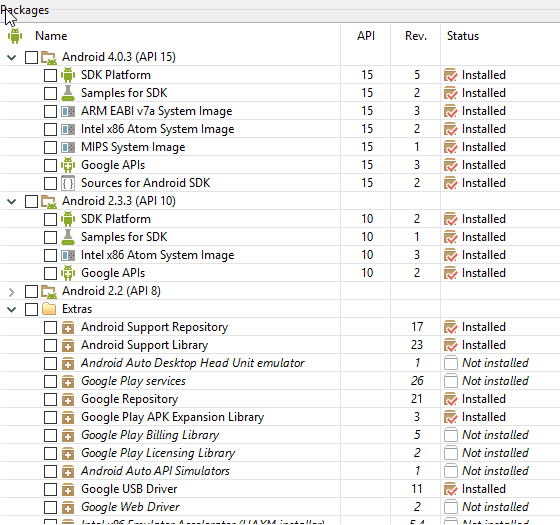Click the Google APIs icon in the API 15 group

(68, 165)
